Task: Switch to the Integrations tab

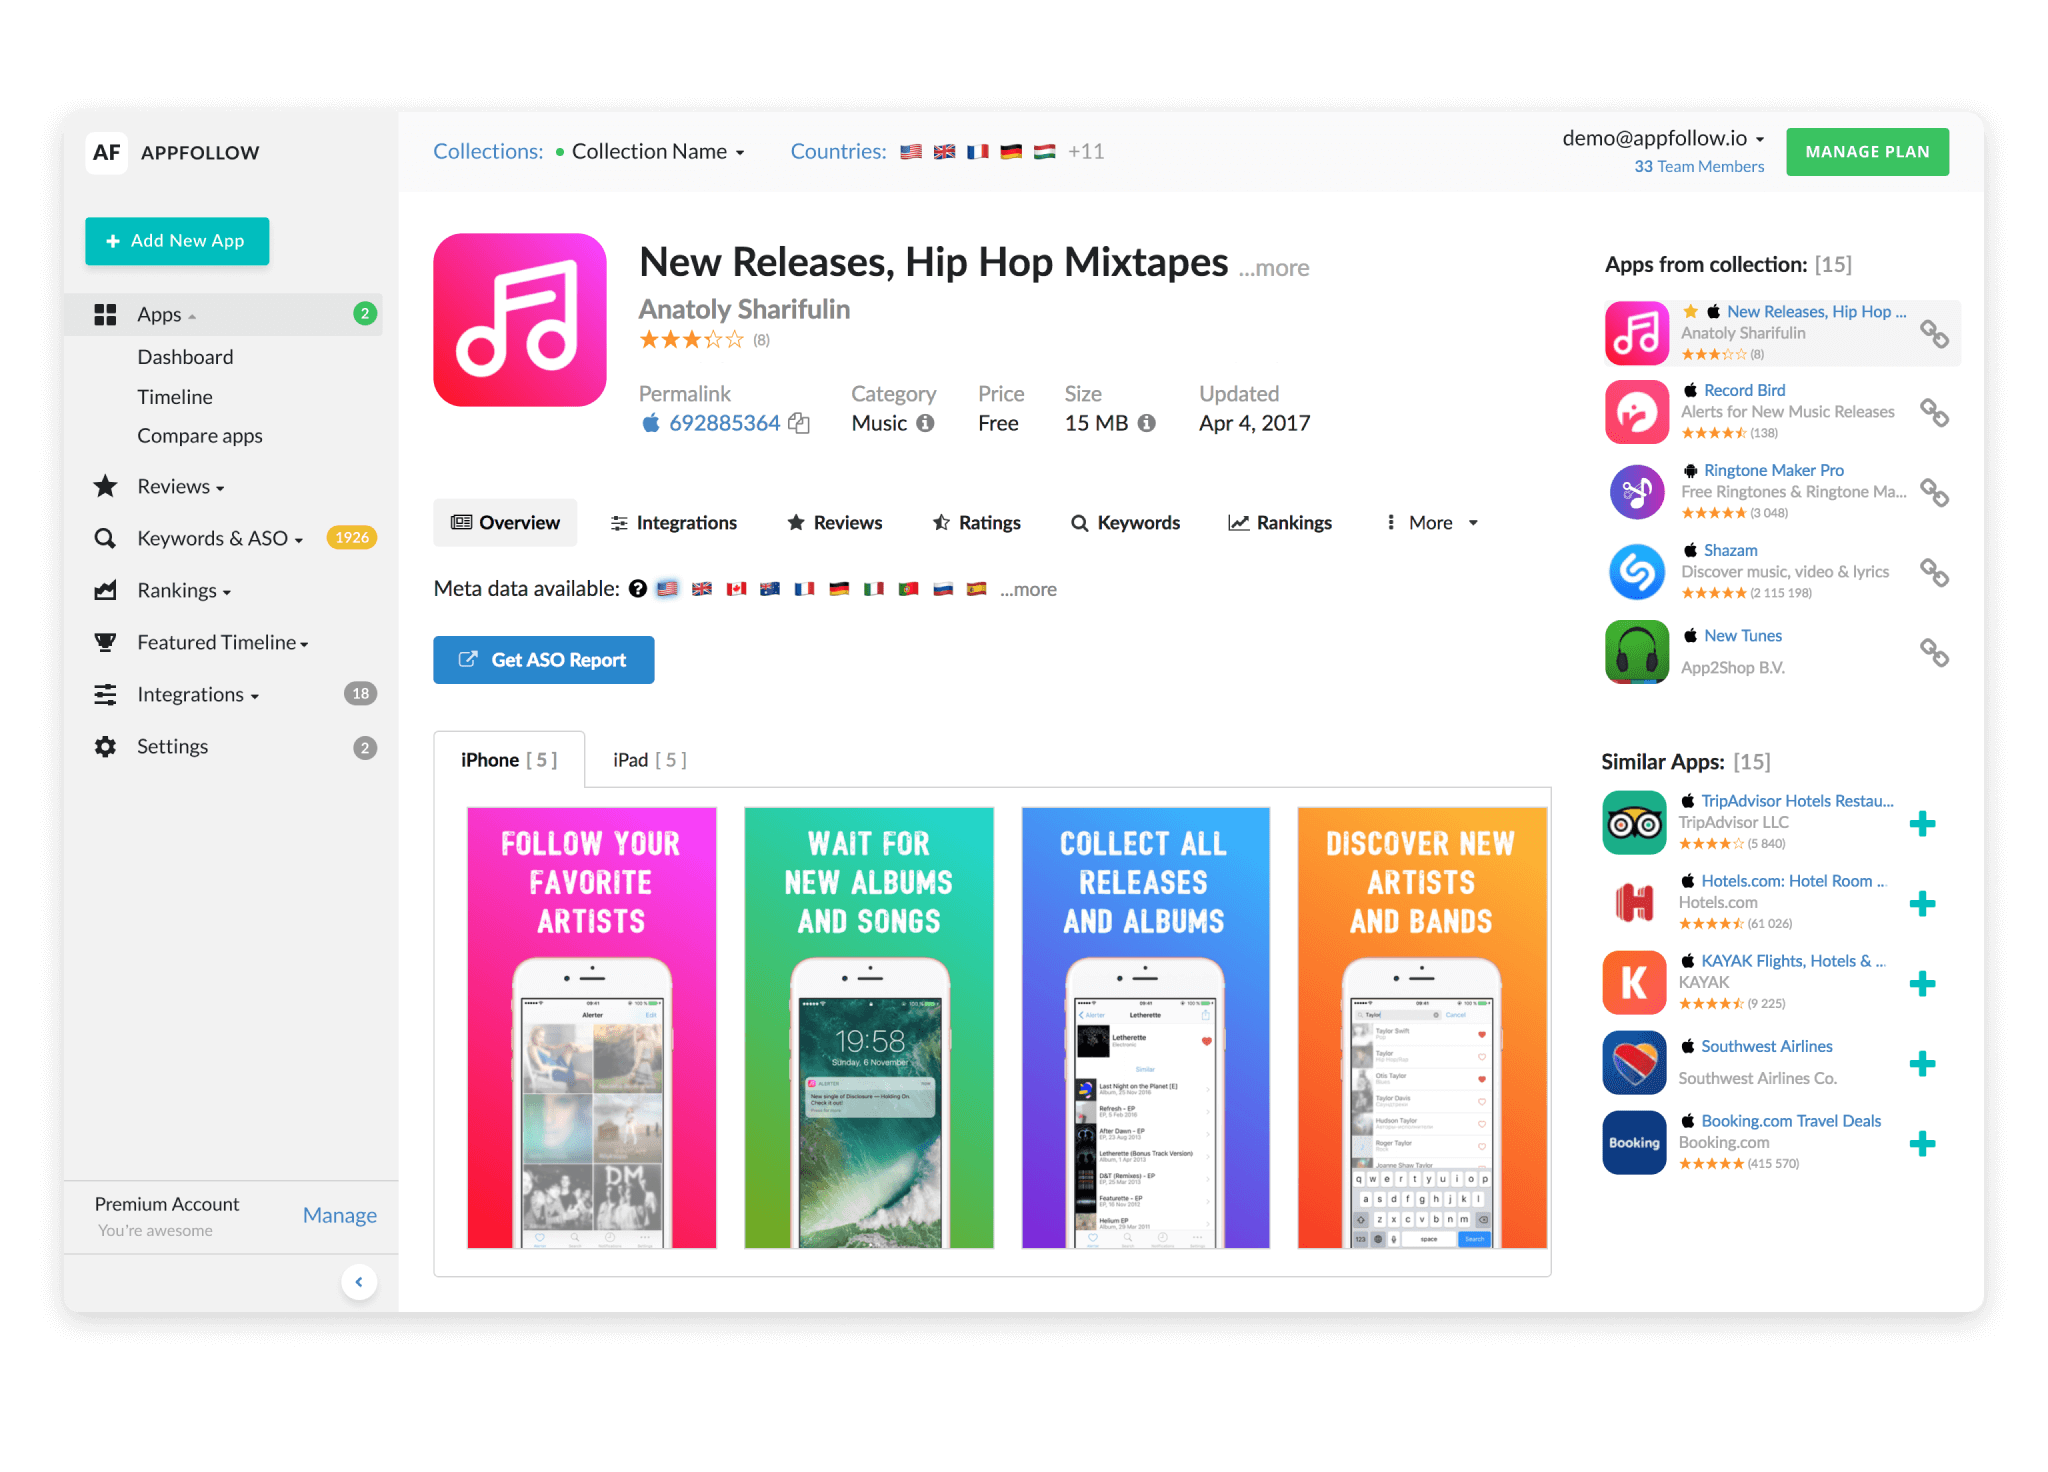Action: click(x=674, y=523)
